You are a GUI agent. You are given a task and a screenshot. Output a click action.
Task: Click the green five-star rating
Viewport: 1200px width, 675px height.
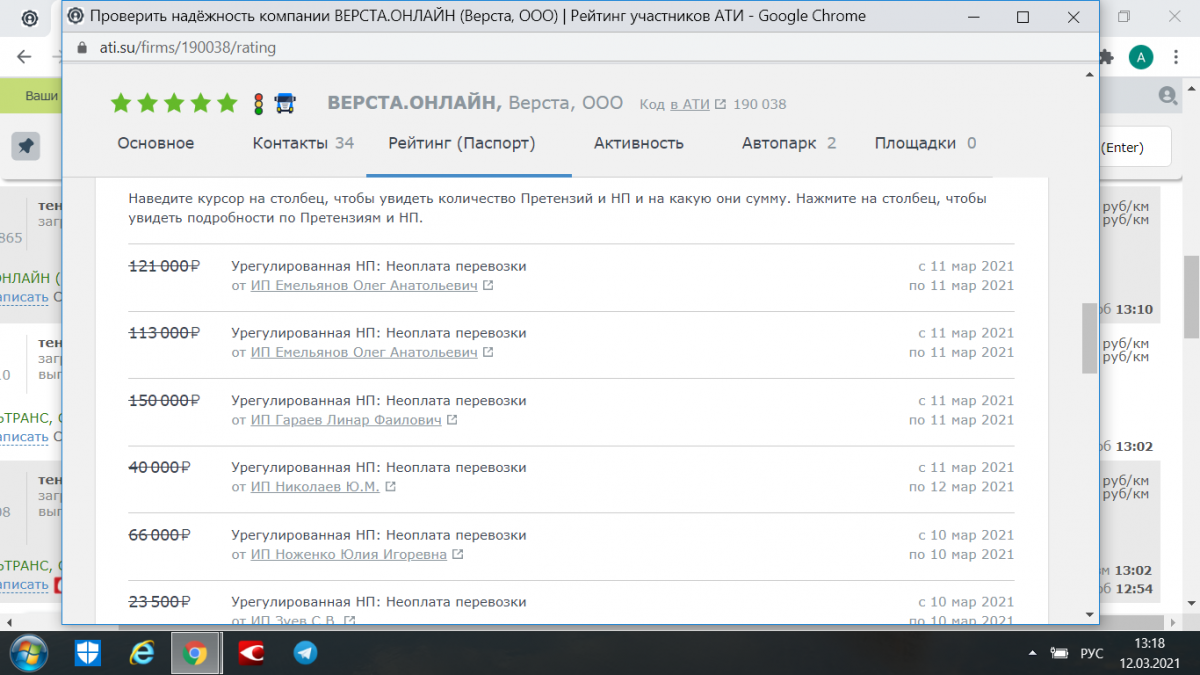tap(174, 103)
